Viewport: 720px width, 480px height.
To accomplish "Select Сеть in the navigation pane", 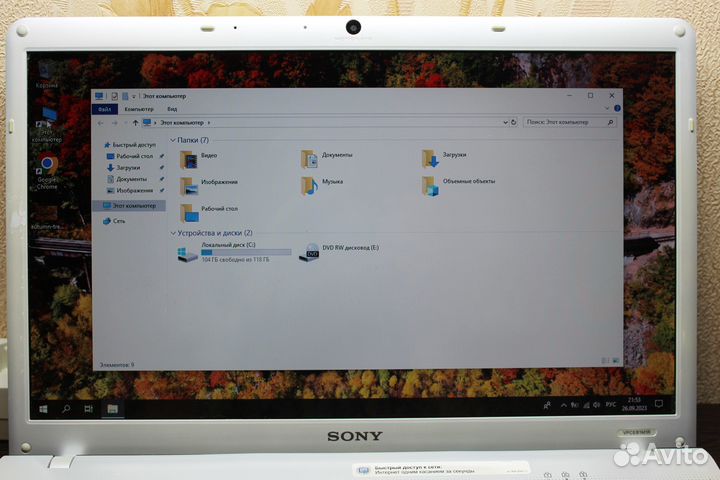I will (114, 221).
